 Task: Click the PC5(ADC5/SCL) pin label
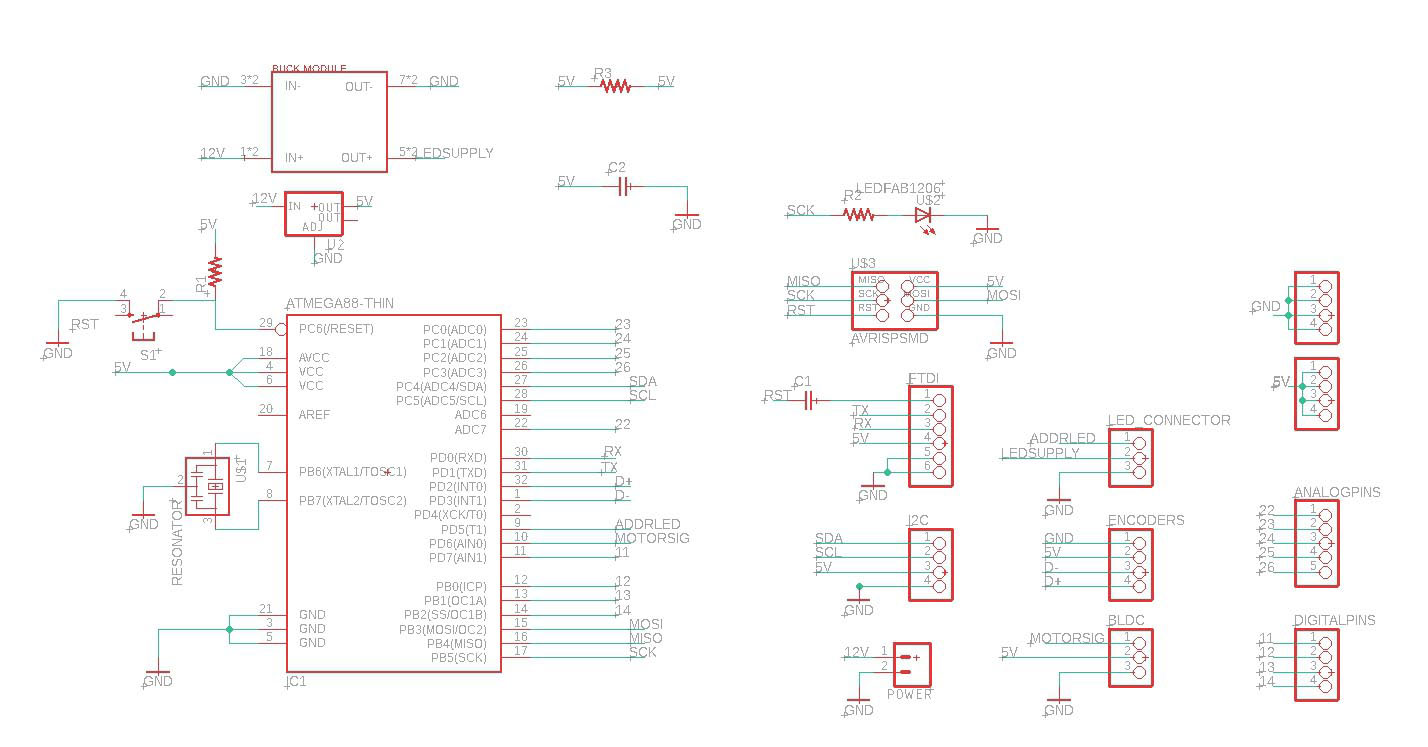pos(442,400)
